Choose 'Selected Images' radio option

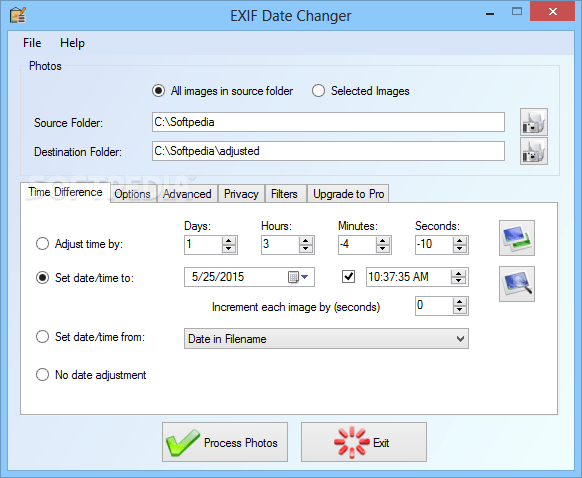pos(318,91)
